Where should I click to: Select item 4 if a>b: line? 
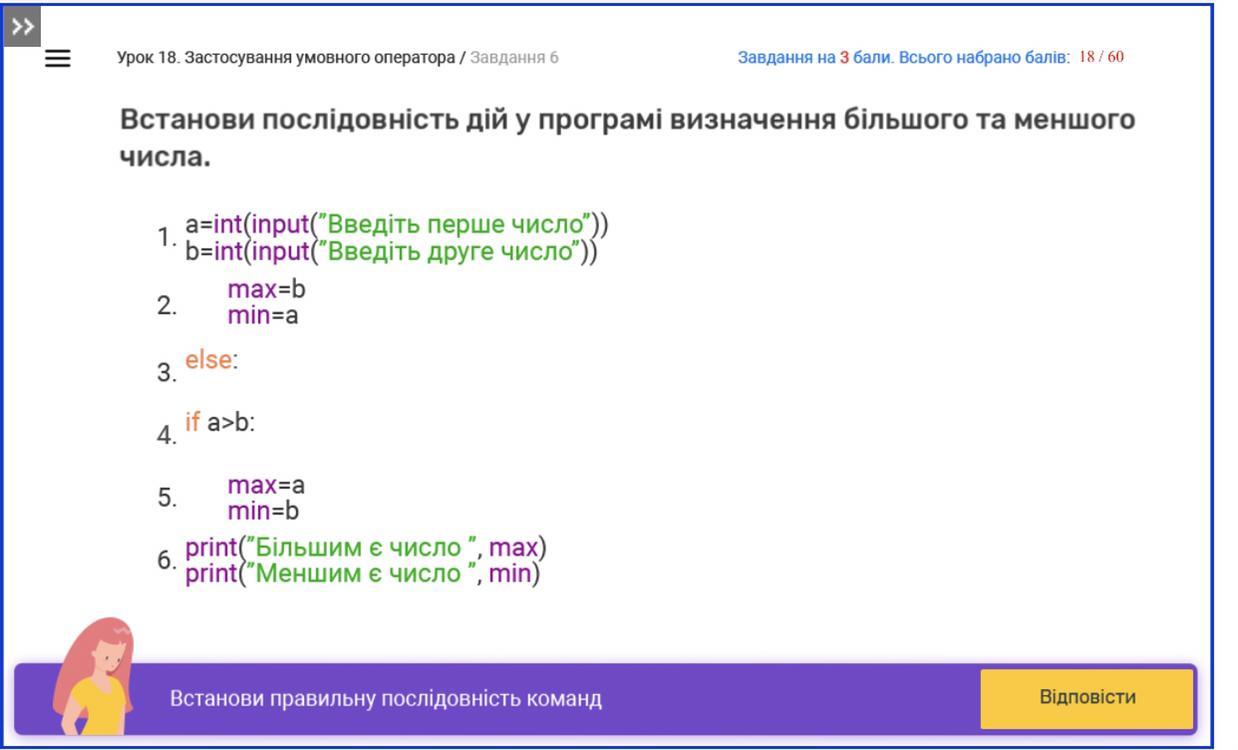[x=221, y=422]
